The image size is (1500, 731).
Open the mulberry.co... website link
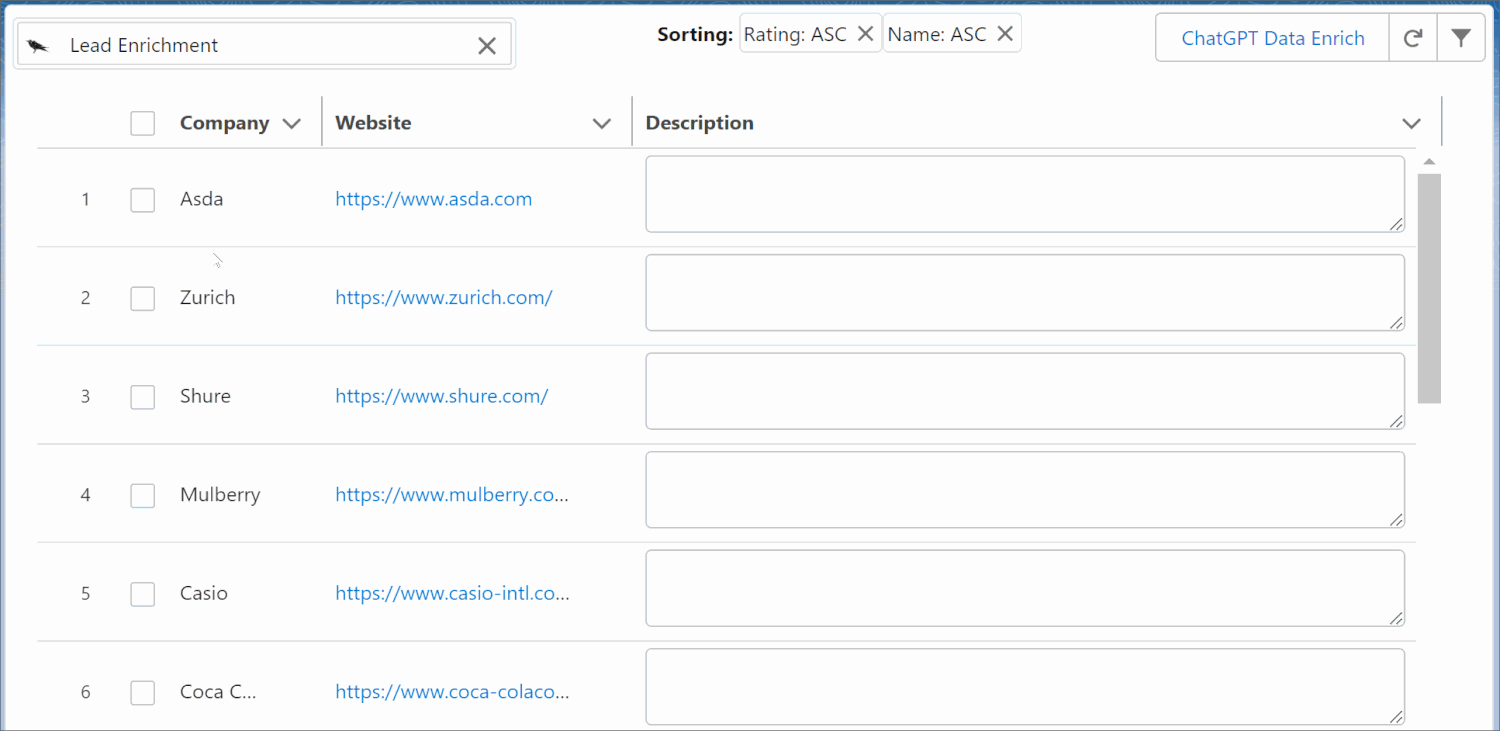(452, 495)
